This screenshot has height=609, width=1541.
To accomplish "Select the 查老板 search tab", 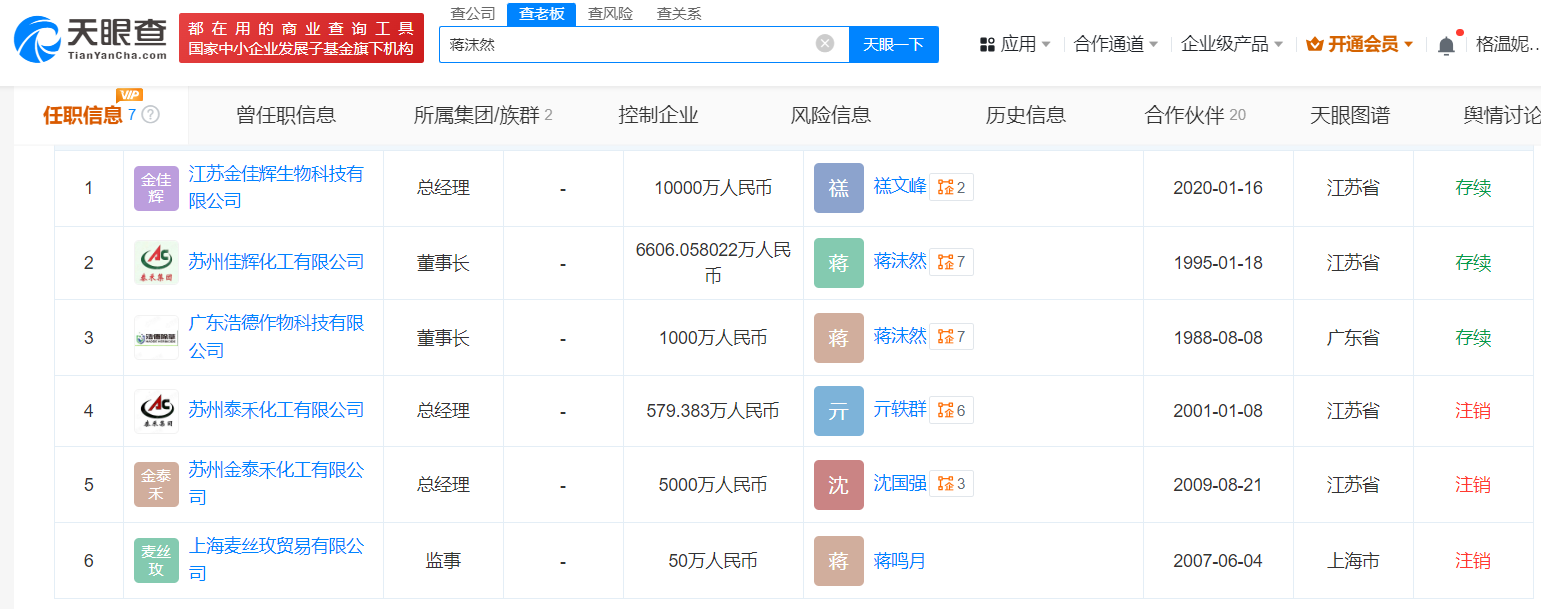I will pyautogui.click(x=541, y=13).
